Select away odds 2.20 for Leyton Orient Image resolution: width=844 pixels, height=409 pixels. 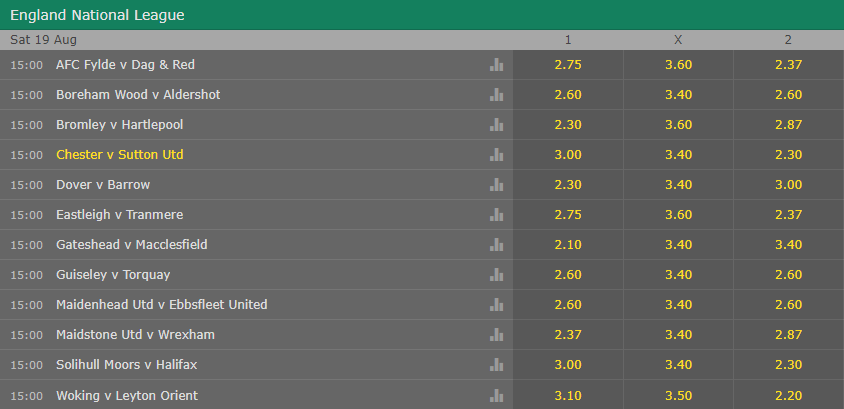[789, 396]
